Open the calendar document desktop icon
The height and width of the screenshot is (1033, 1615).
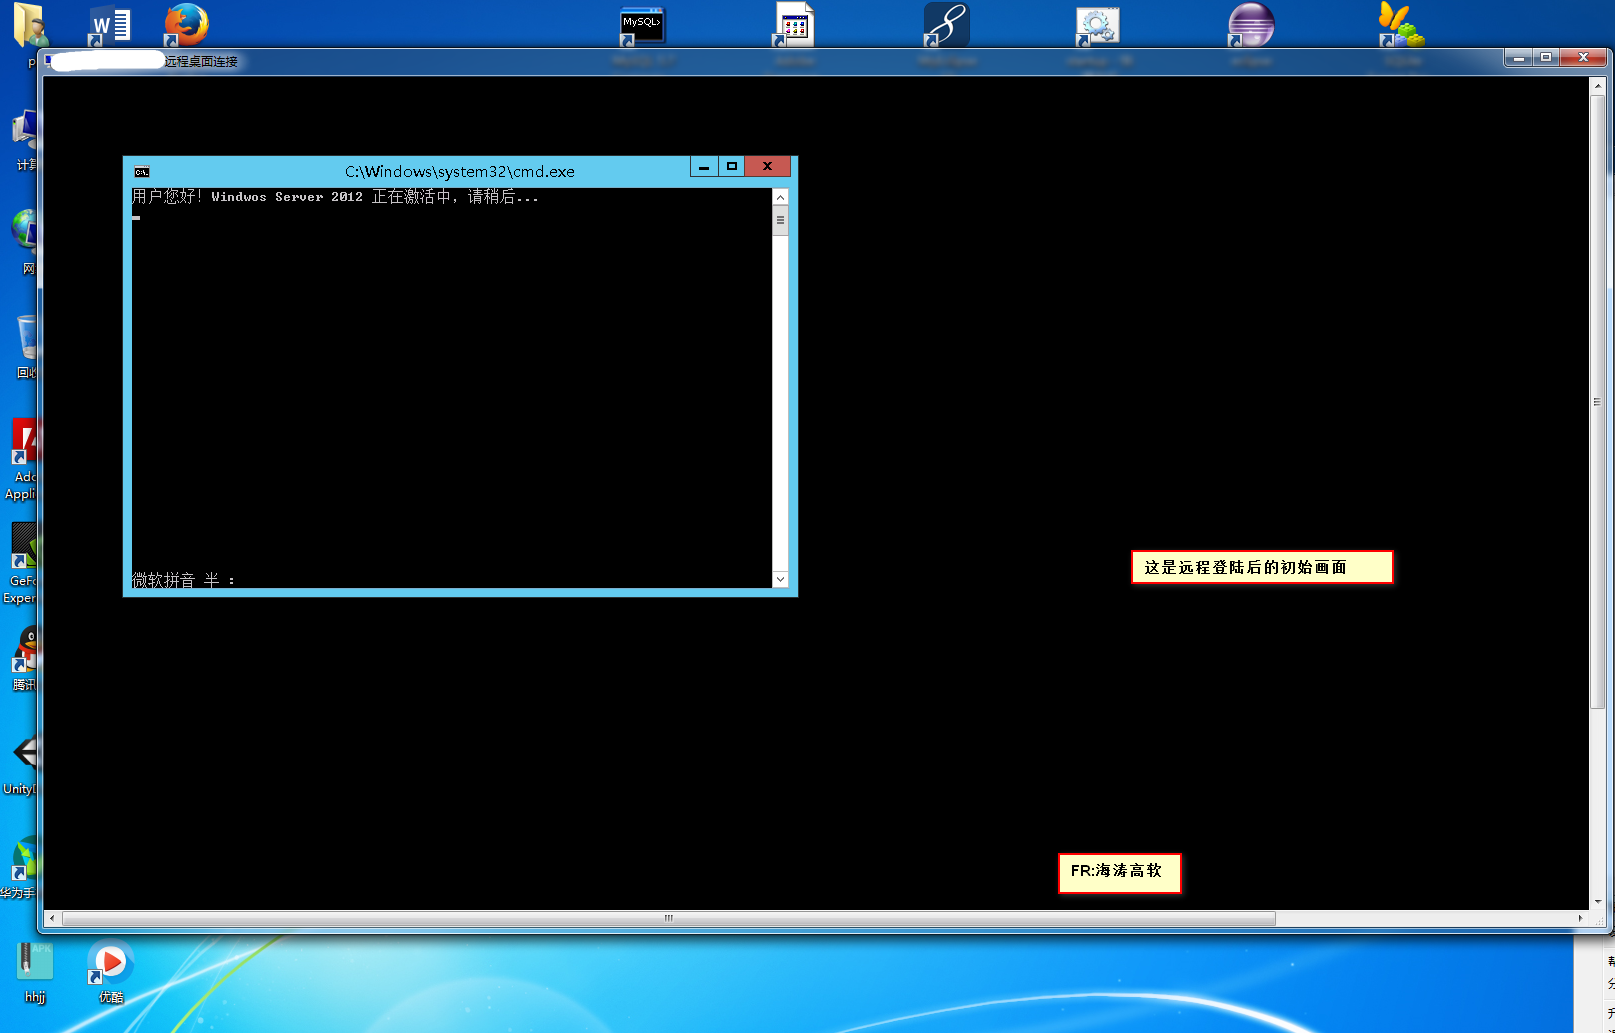(x=795, y=25)
